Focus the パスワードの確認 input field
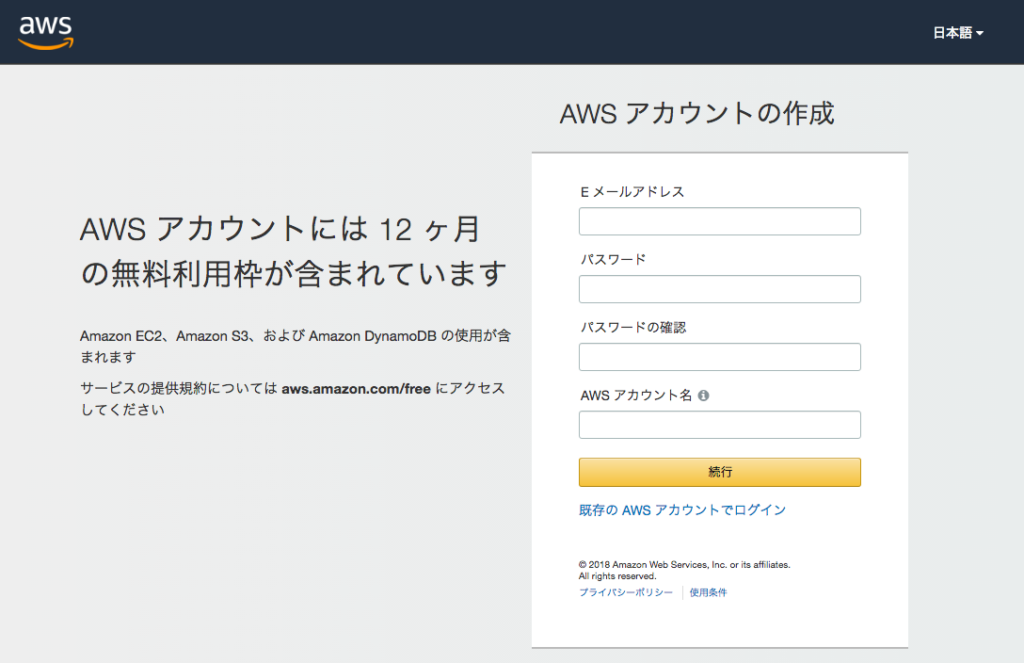This screenshot has height=663, width=1024. (x=720, y=357)
